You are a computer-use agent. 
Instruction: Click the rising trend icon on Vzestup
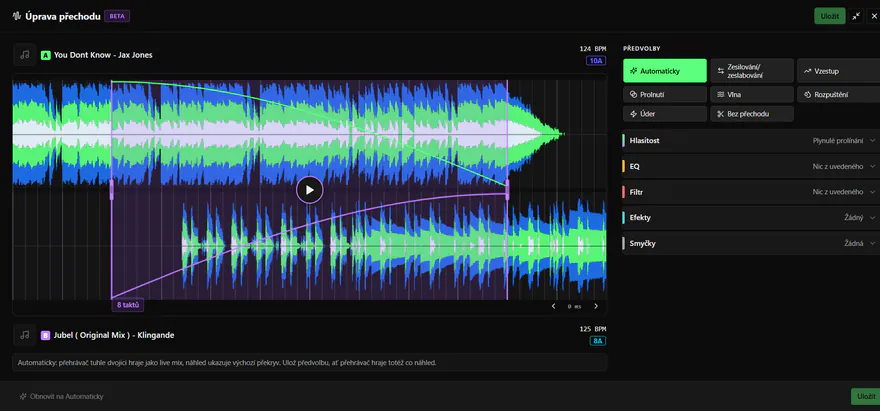[808, 71]
